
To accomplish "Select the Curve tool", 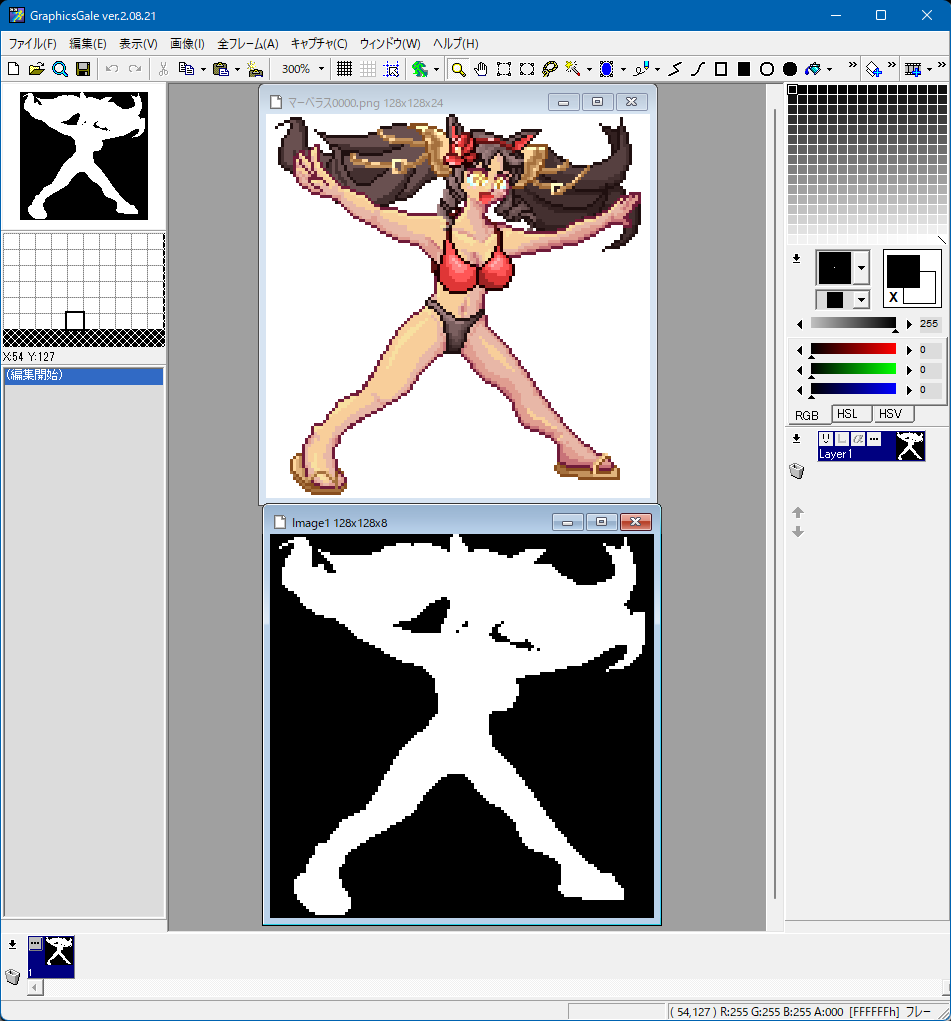I will pos(698,68).
